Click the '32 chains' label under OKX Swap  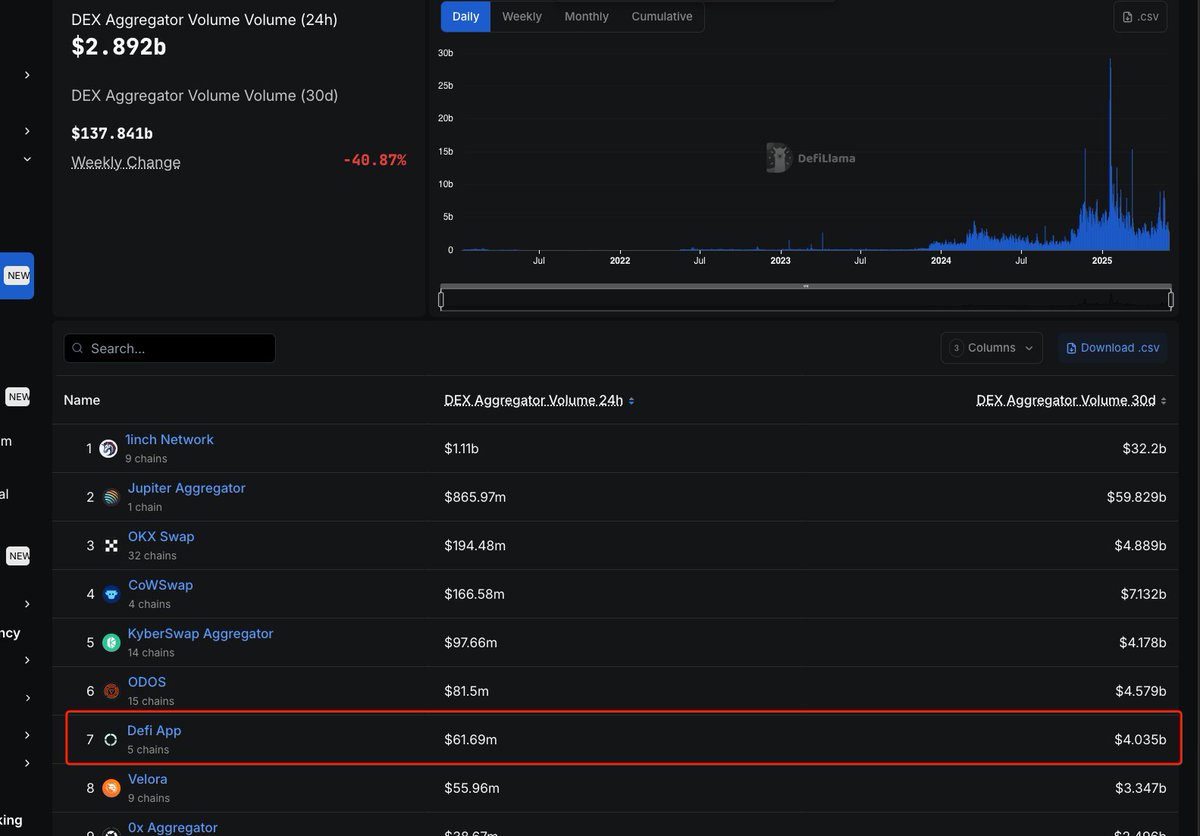point(152,556)
